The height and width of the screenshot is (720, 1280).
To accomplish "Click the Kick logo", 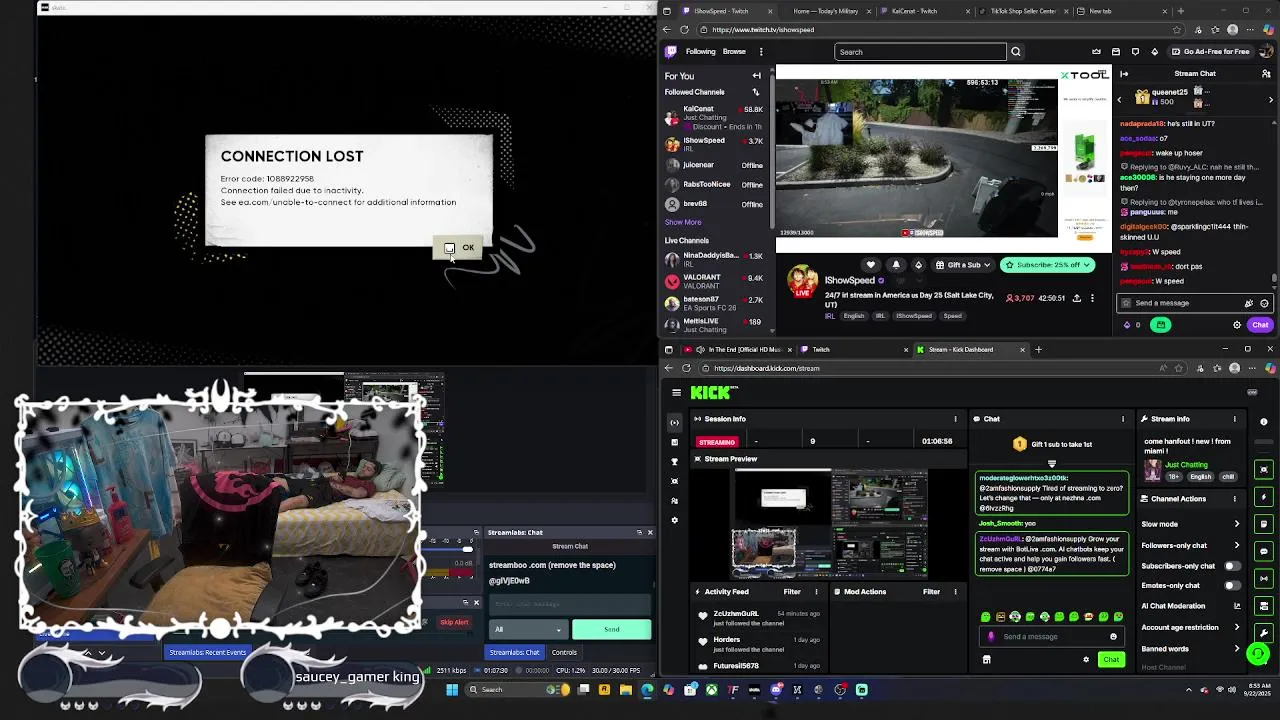I will click(713, 393).
